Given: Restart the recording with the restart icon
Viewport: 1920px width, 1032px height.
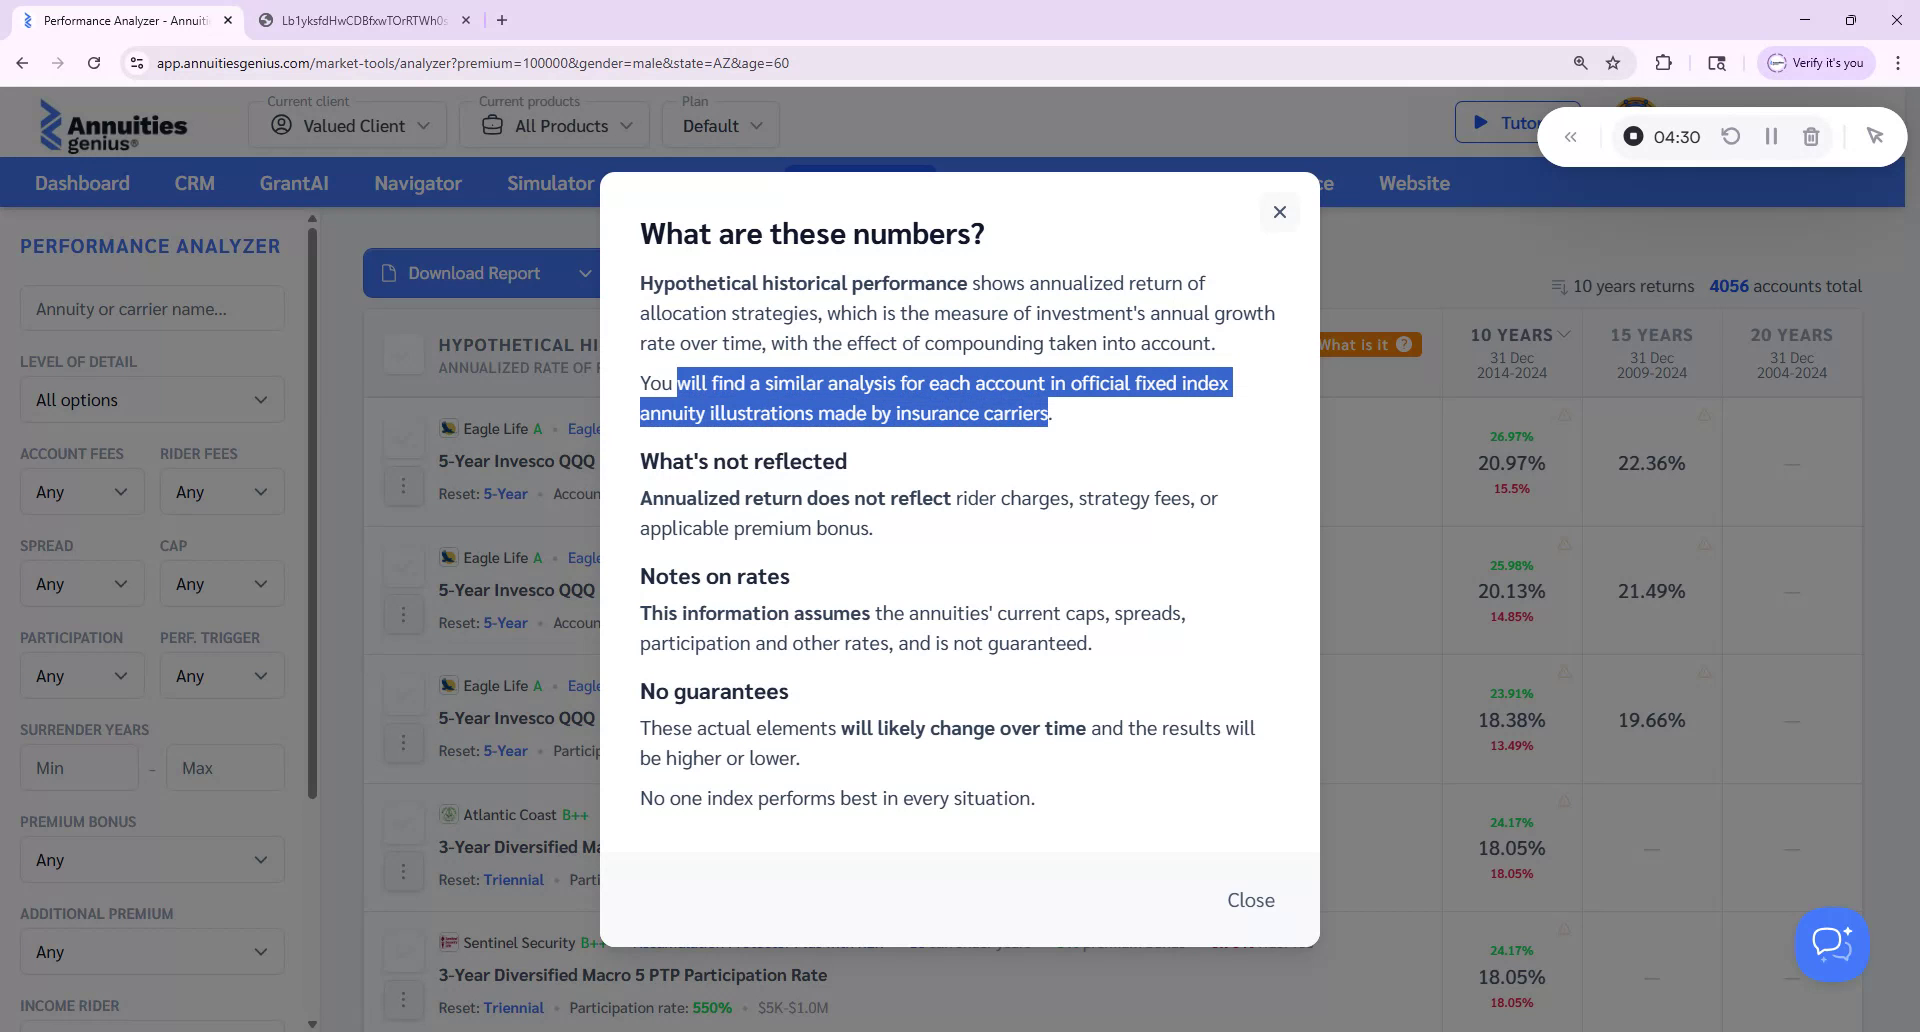Looking at the screenshot, I should (x=1732, y=136).
